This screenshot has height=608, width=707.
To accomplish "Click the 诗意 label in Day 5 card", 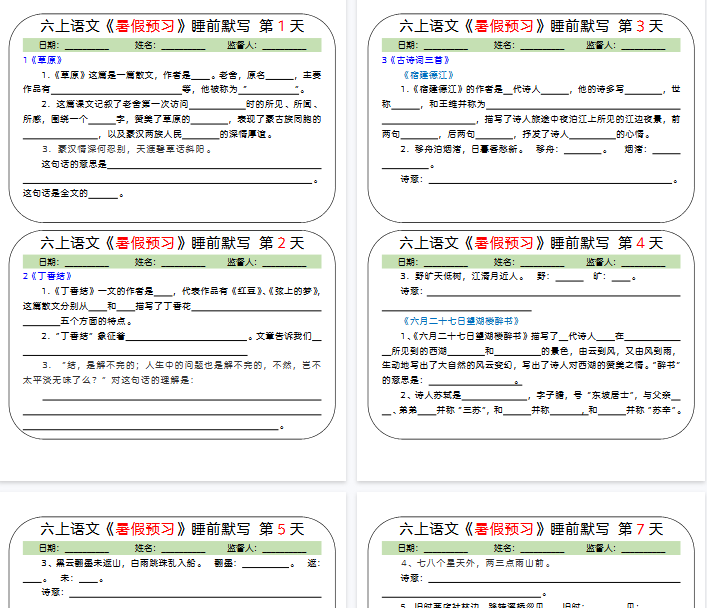I will pos(52,592).
